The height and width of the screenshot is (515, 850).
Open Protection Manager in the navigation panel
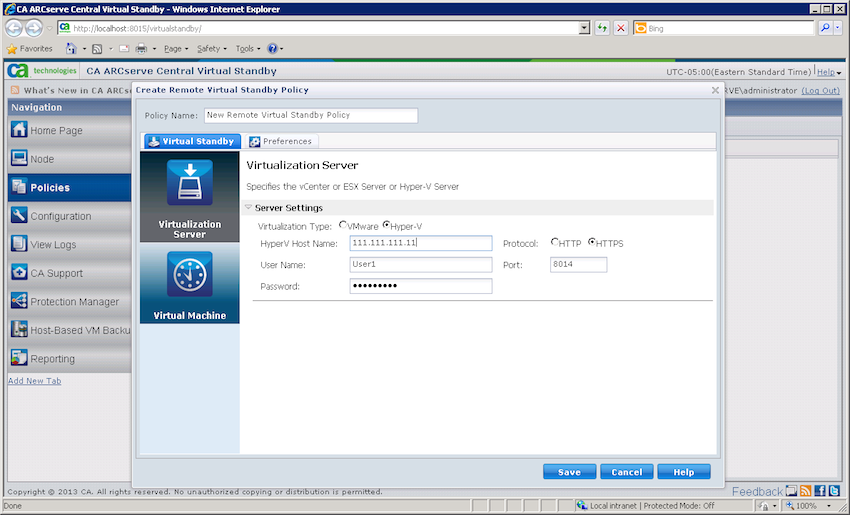(x=69, y=301)
